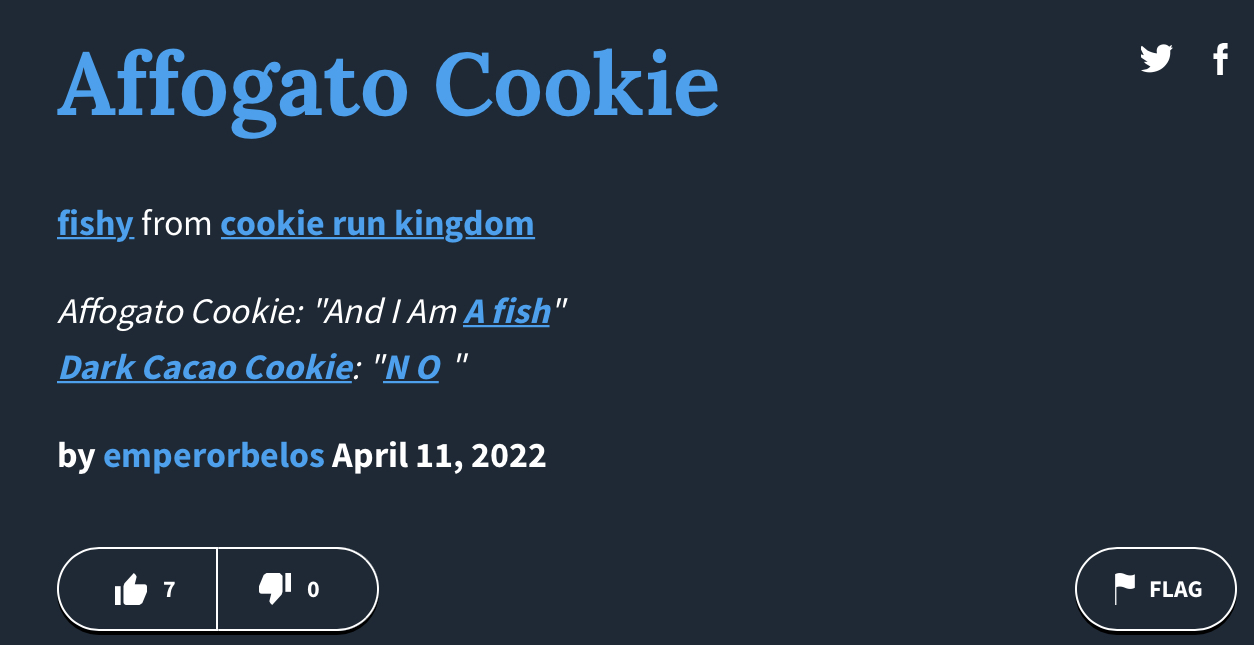Viewport: 1254px width, 645px height.
Task: Click the upvote count showing 7
Action: [169, 590]
